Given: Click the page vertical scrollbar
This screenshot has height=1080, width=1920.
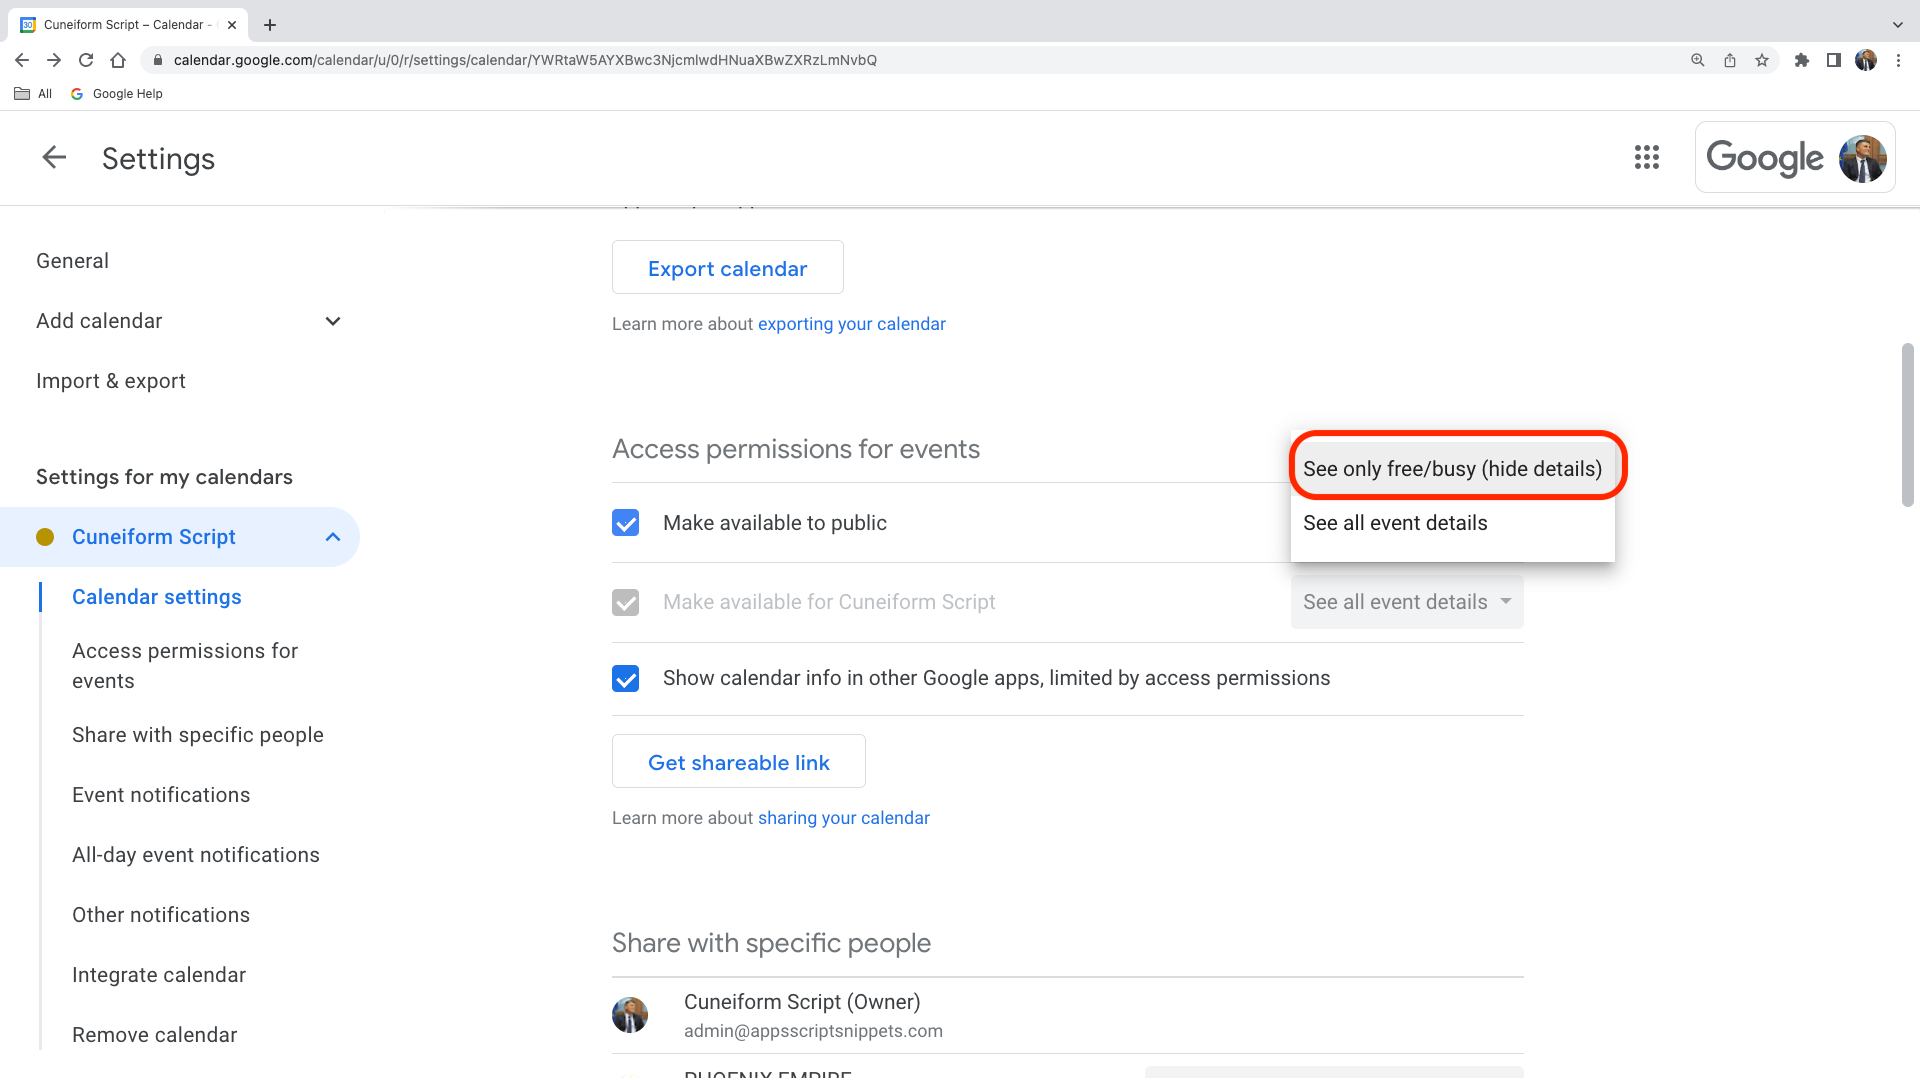Looking at the screenshot, I should coord(1907,425).
